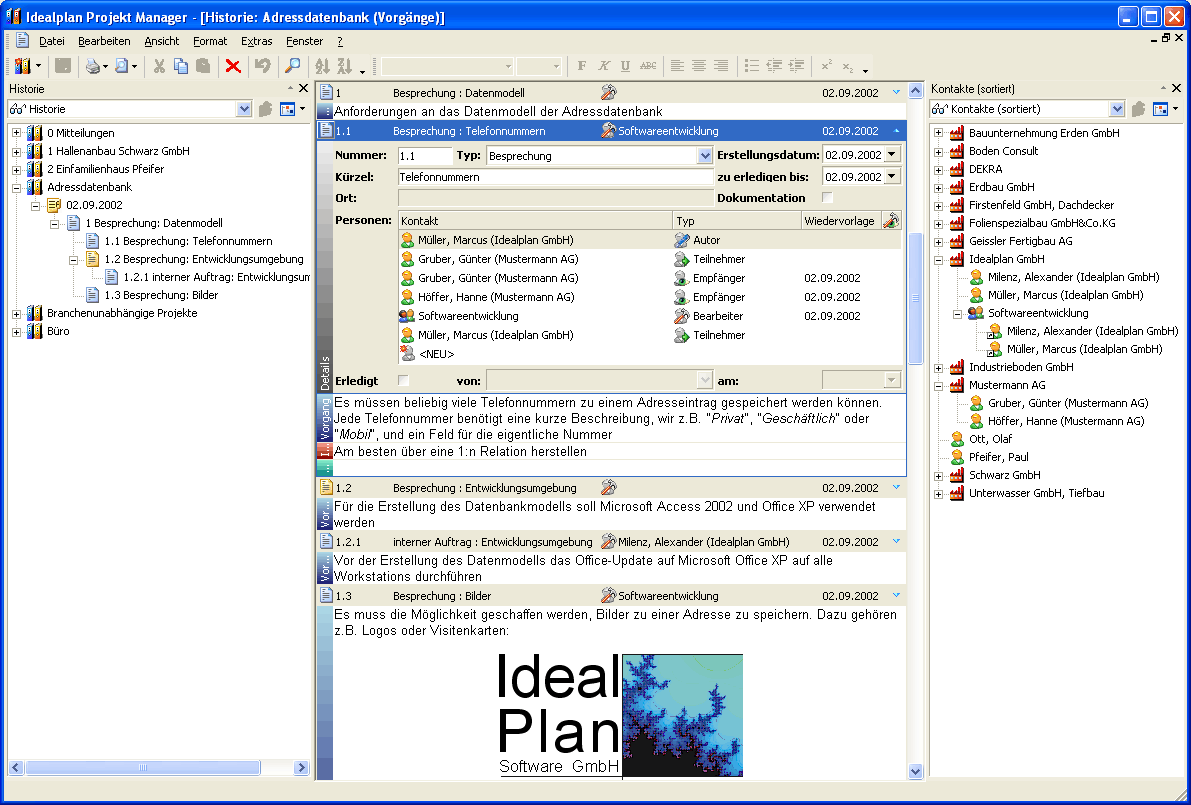Select Ott, Olaf in contacts

pyautogui.click(x=990, y=439)
